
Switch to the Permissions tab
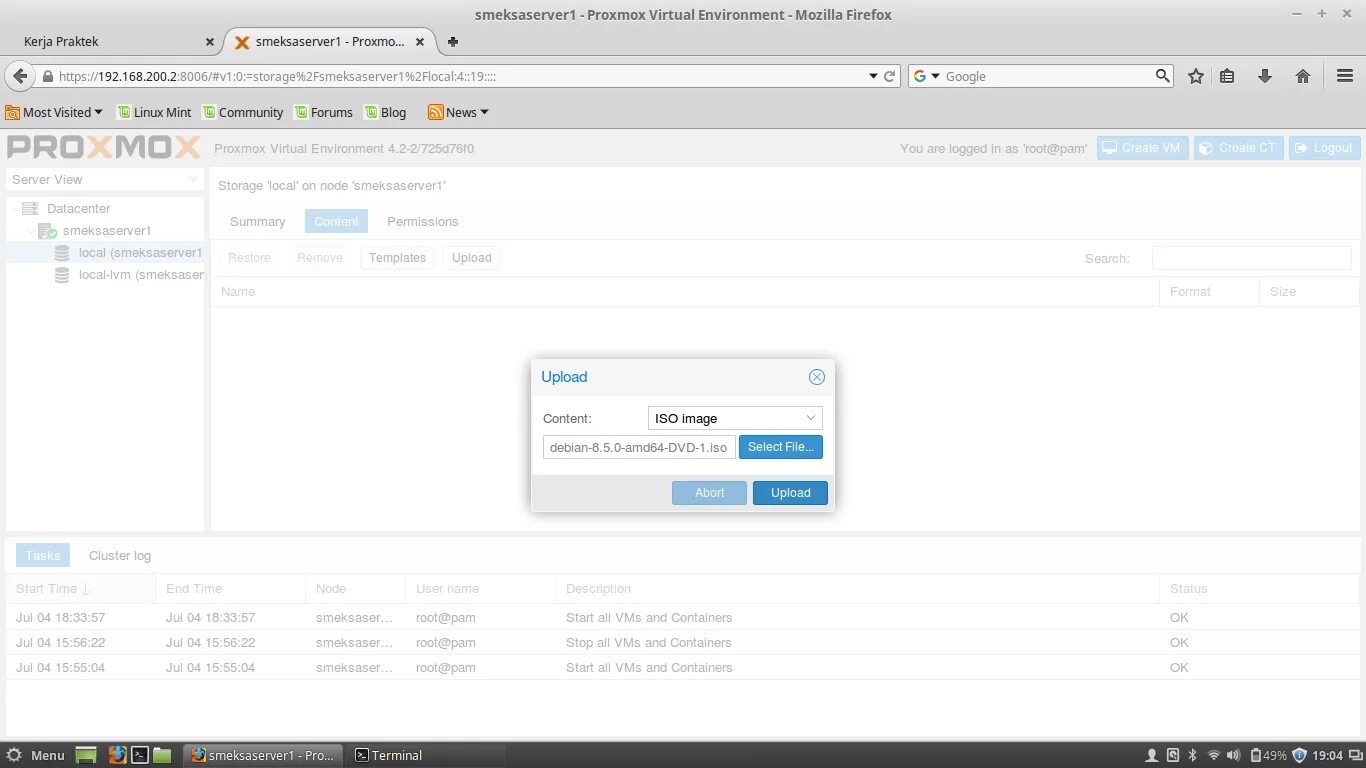(x=422, y=222)
